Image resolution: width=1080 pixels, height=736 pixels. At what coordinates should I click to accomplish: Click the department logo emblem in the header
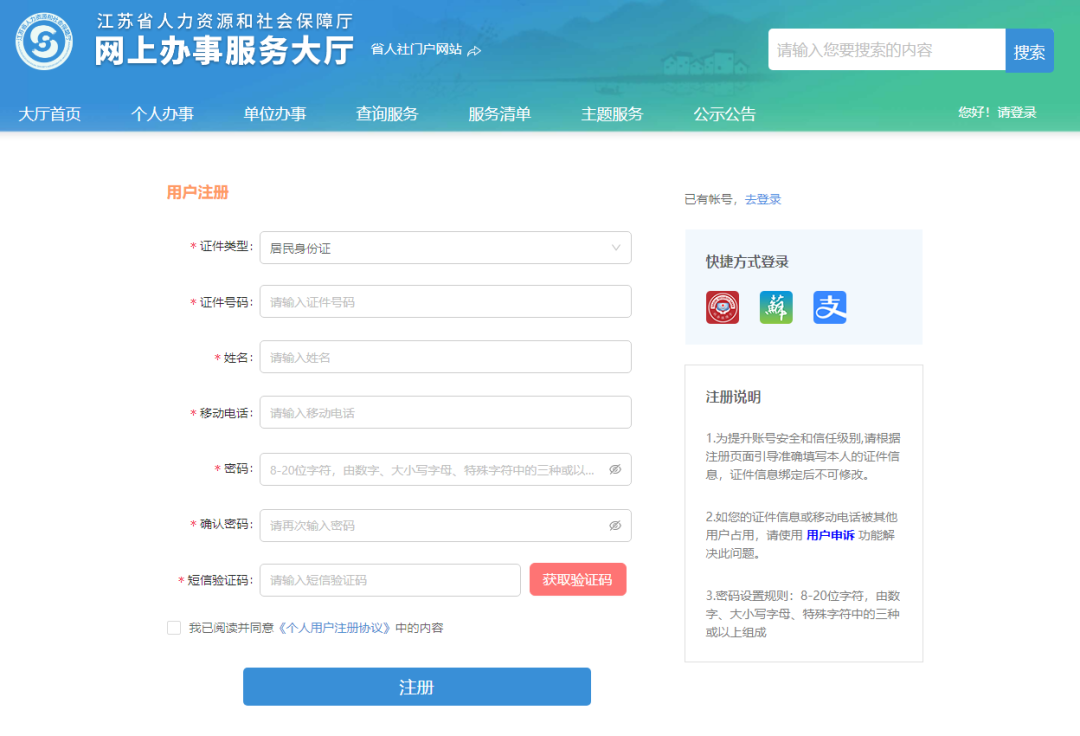(44, 43)
